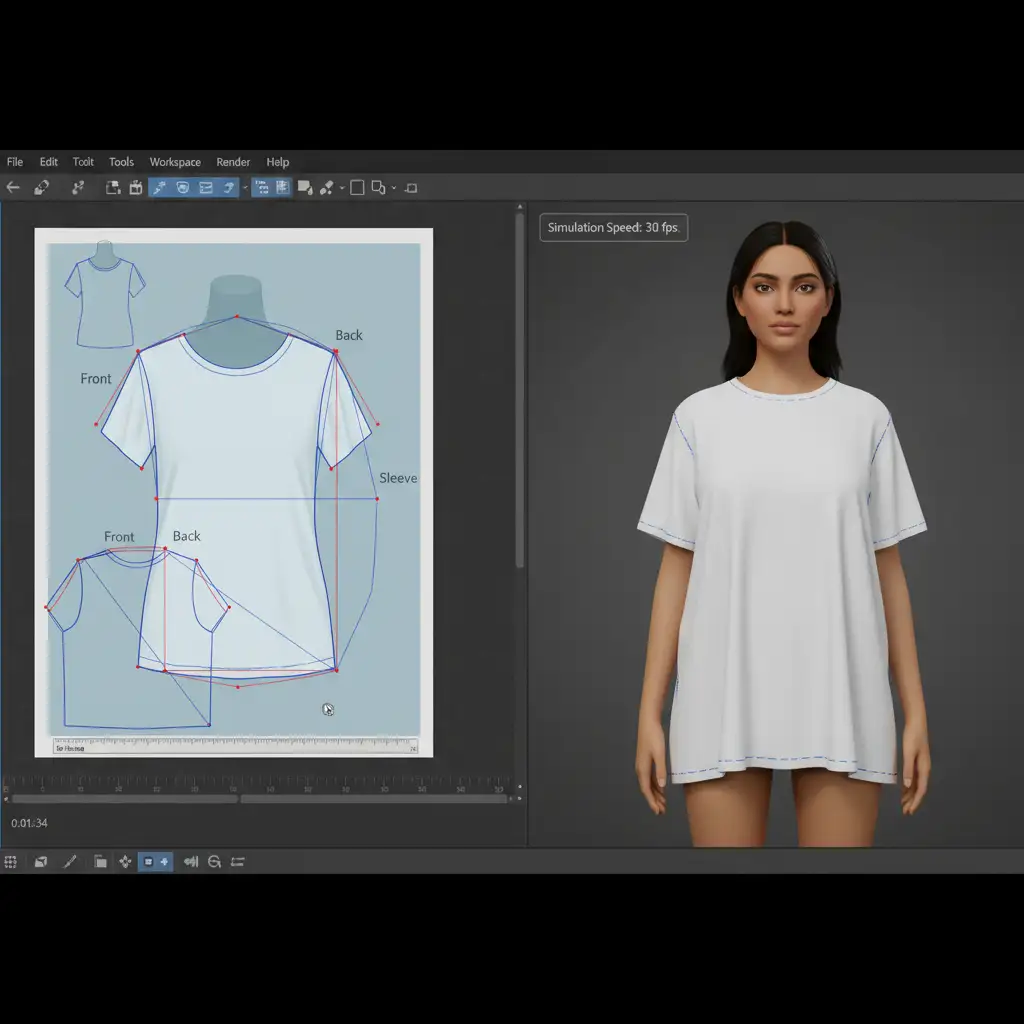1024x1024 pixels.
Task: Open the Workspace menu
Action: [175, 162]
